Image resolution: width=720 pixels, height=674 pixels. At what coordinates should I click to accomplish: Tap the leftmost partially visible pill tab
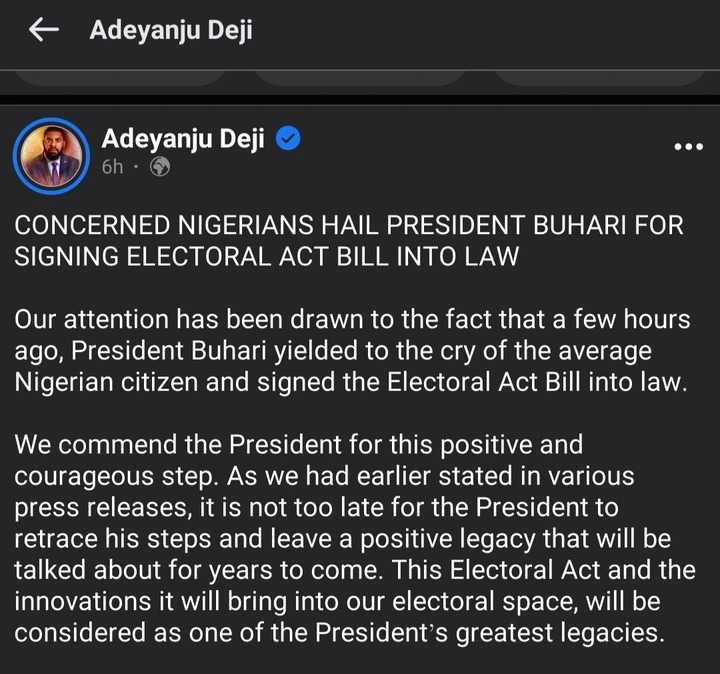click(x=118, y=74)
